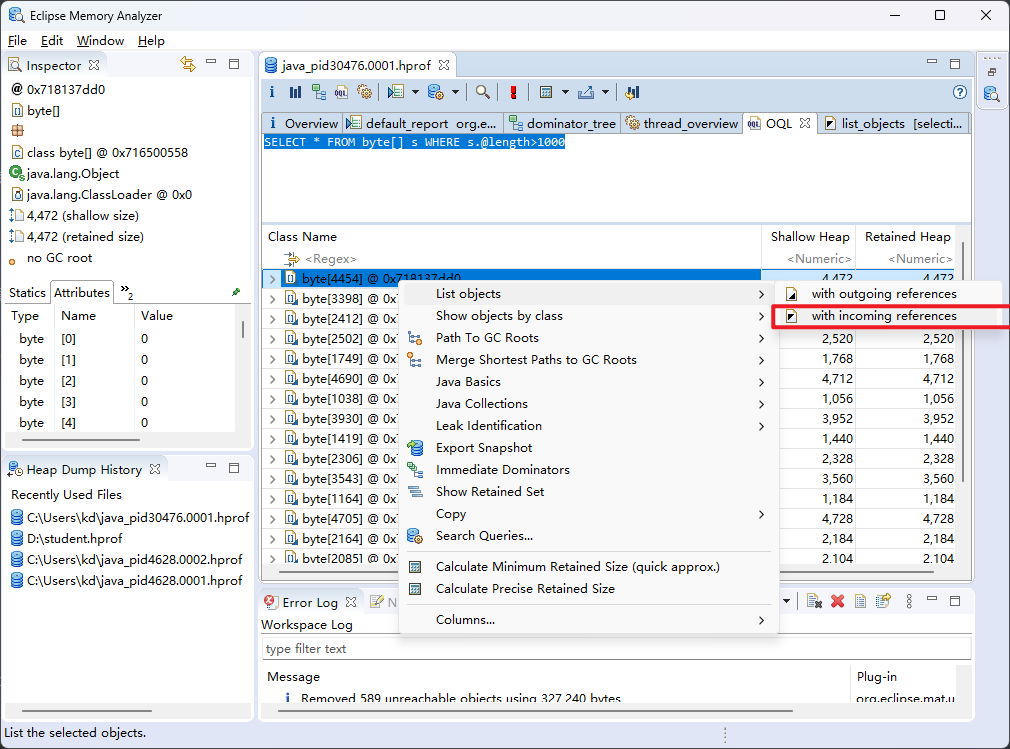
Task: Click the OQL query text line
Action: [414, 142]
